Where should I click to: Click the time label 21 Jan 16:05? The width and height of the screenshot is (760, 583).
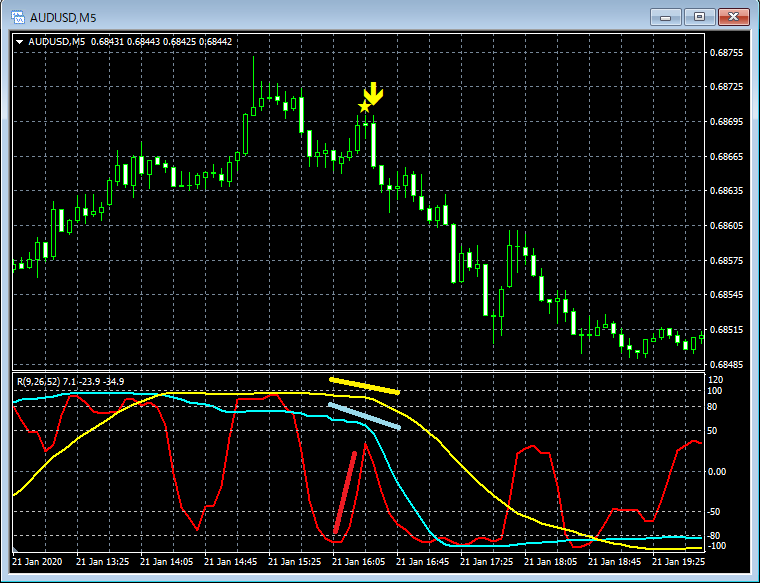click(358, 562)
